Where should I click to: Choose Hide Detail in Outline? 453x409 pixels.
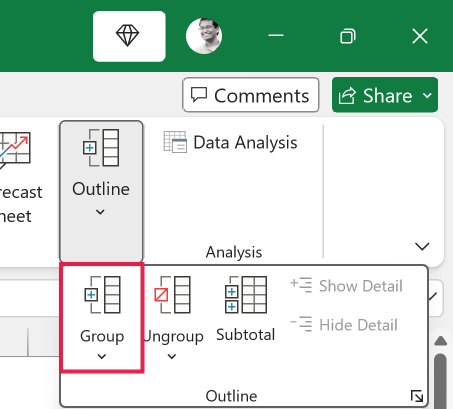[344, 325]
